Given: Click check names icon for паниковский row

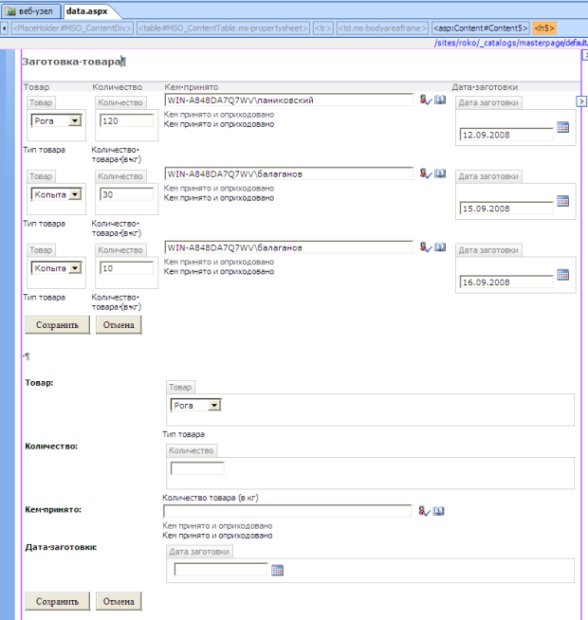Looking at the screenshot, I should click(425, 100).
